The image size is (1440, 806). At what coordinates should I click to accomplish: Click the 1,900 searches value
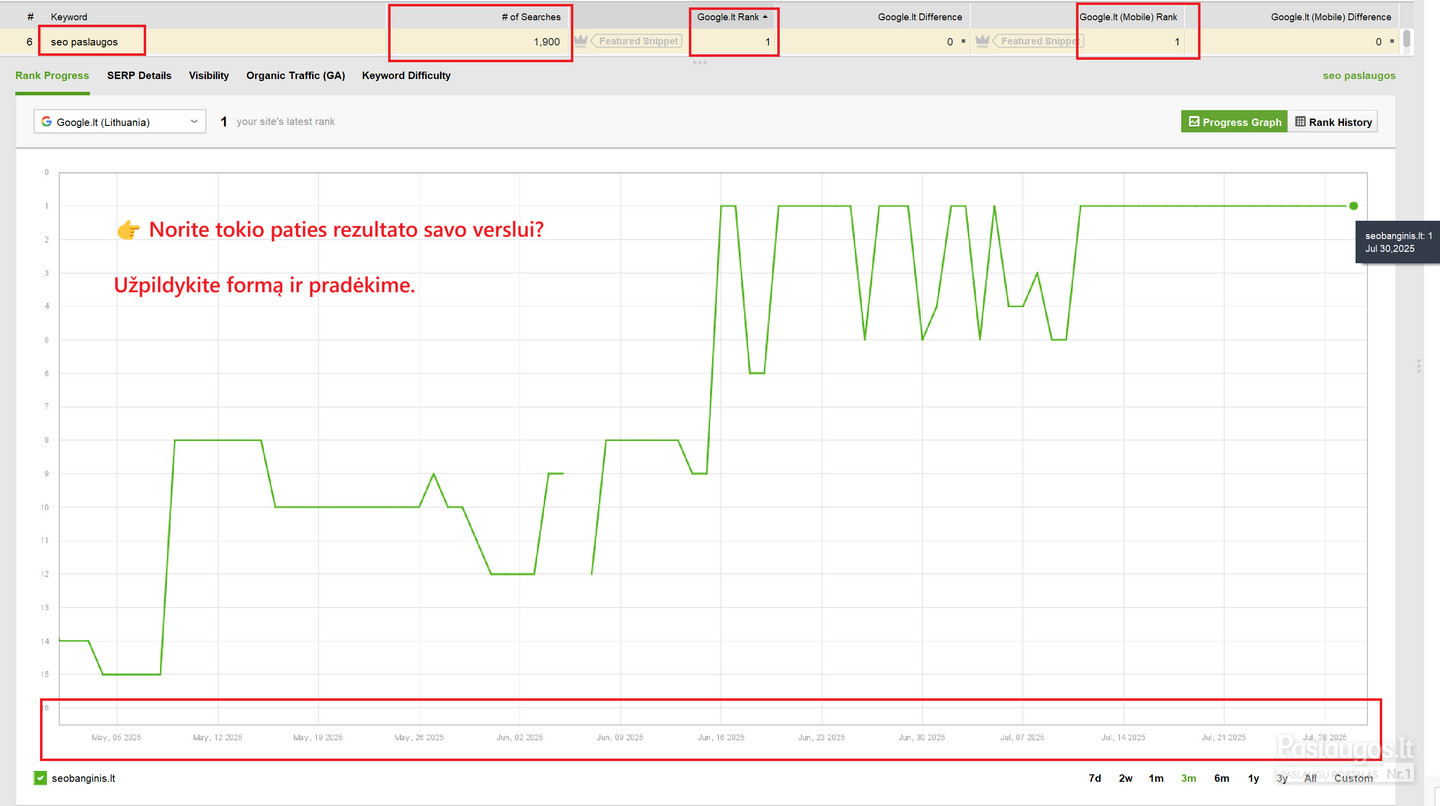[547, 42]
